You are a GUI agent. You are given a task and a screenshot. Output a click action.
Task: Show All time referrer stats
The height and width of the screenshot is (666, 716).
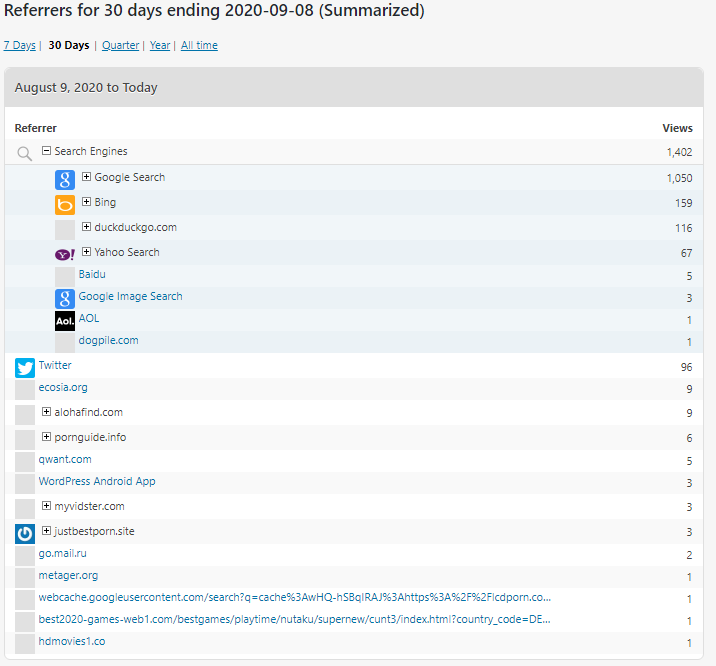[199, 46]
